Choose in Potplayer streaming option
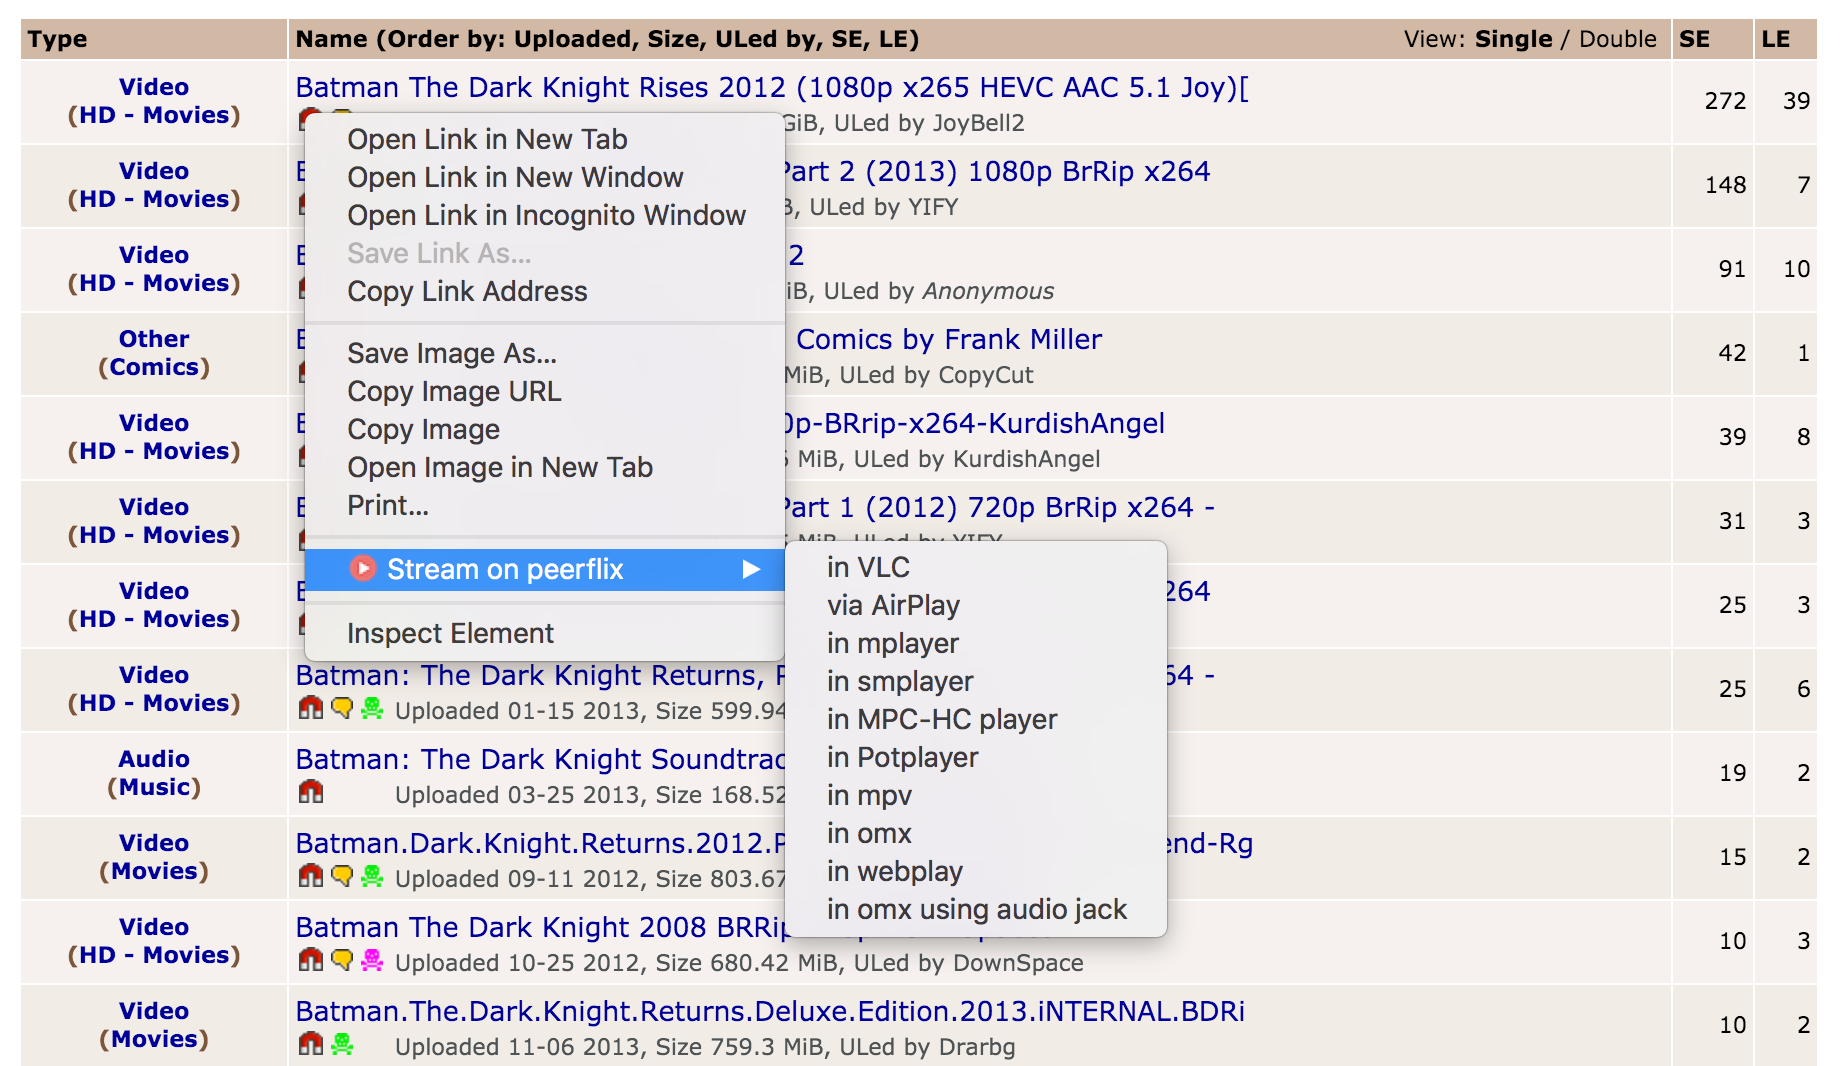This screenshot has height=1066, width=1844. point(976,757)
